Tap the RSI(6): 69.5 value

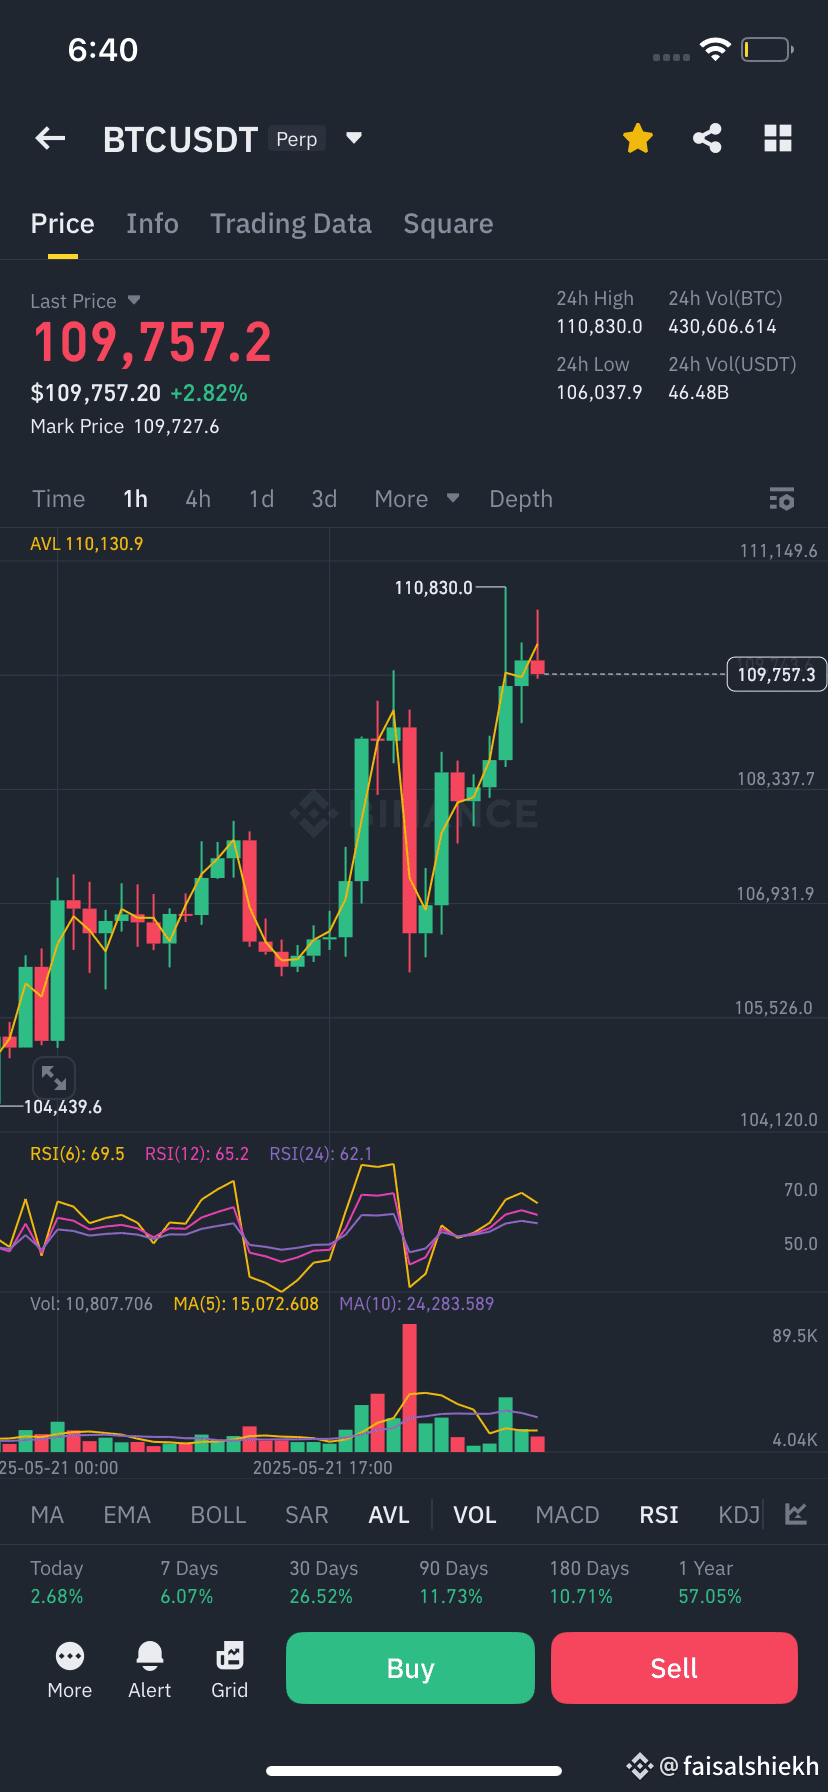point(77,1154)
